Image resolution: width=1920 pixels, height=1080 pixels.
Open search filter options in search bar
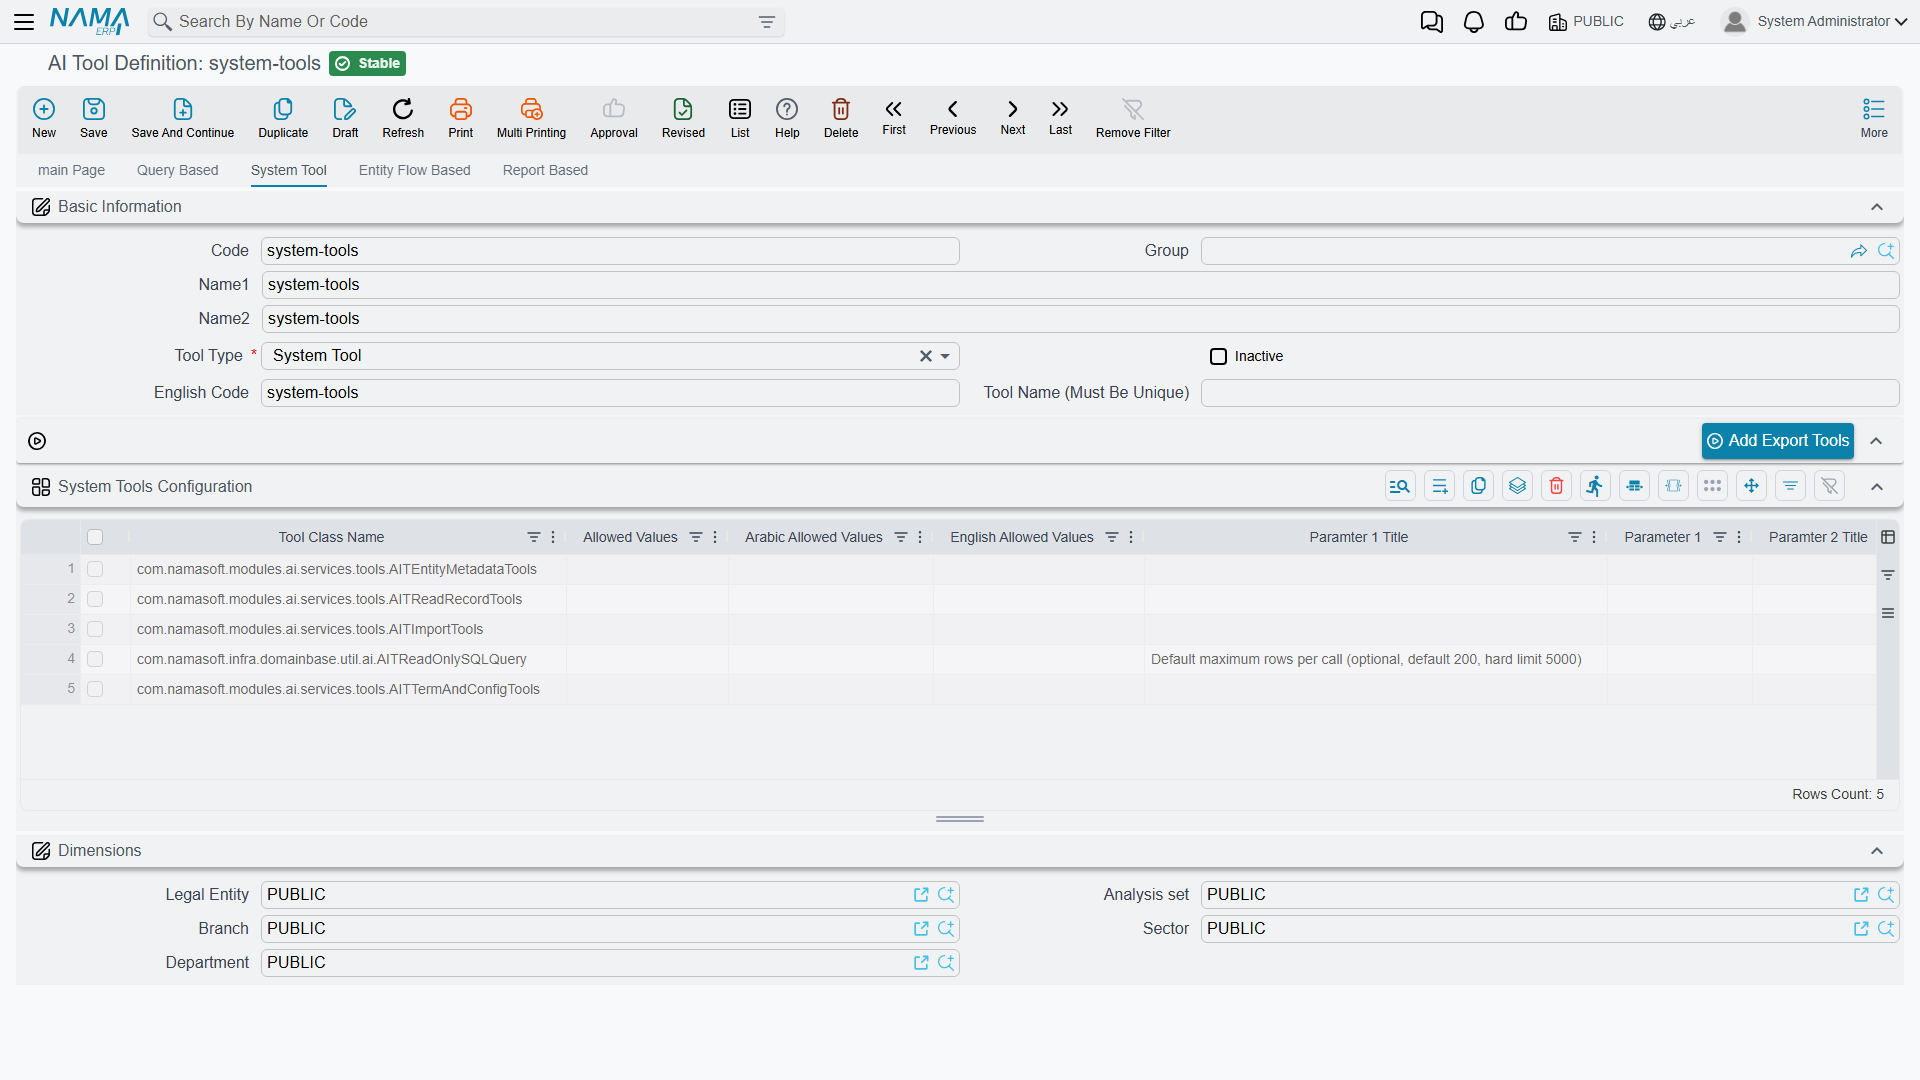pos(767,22)
